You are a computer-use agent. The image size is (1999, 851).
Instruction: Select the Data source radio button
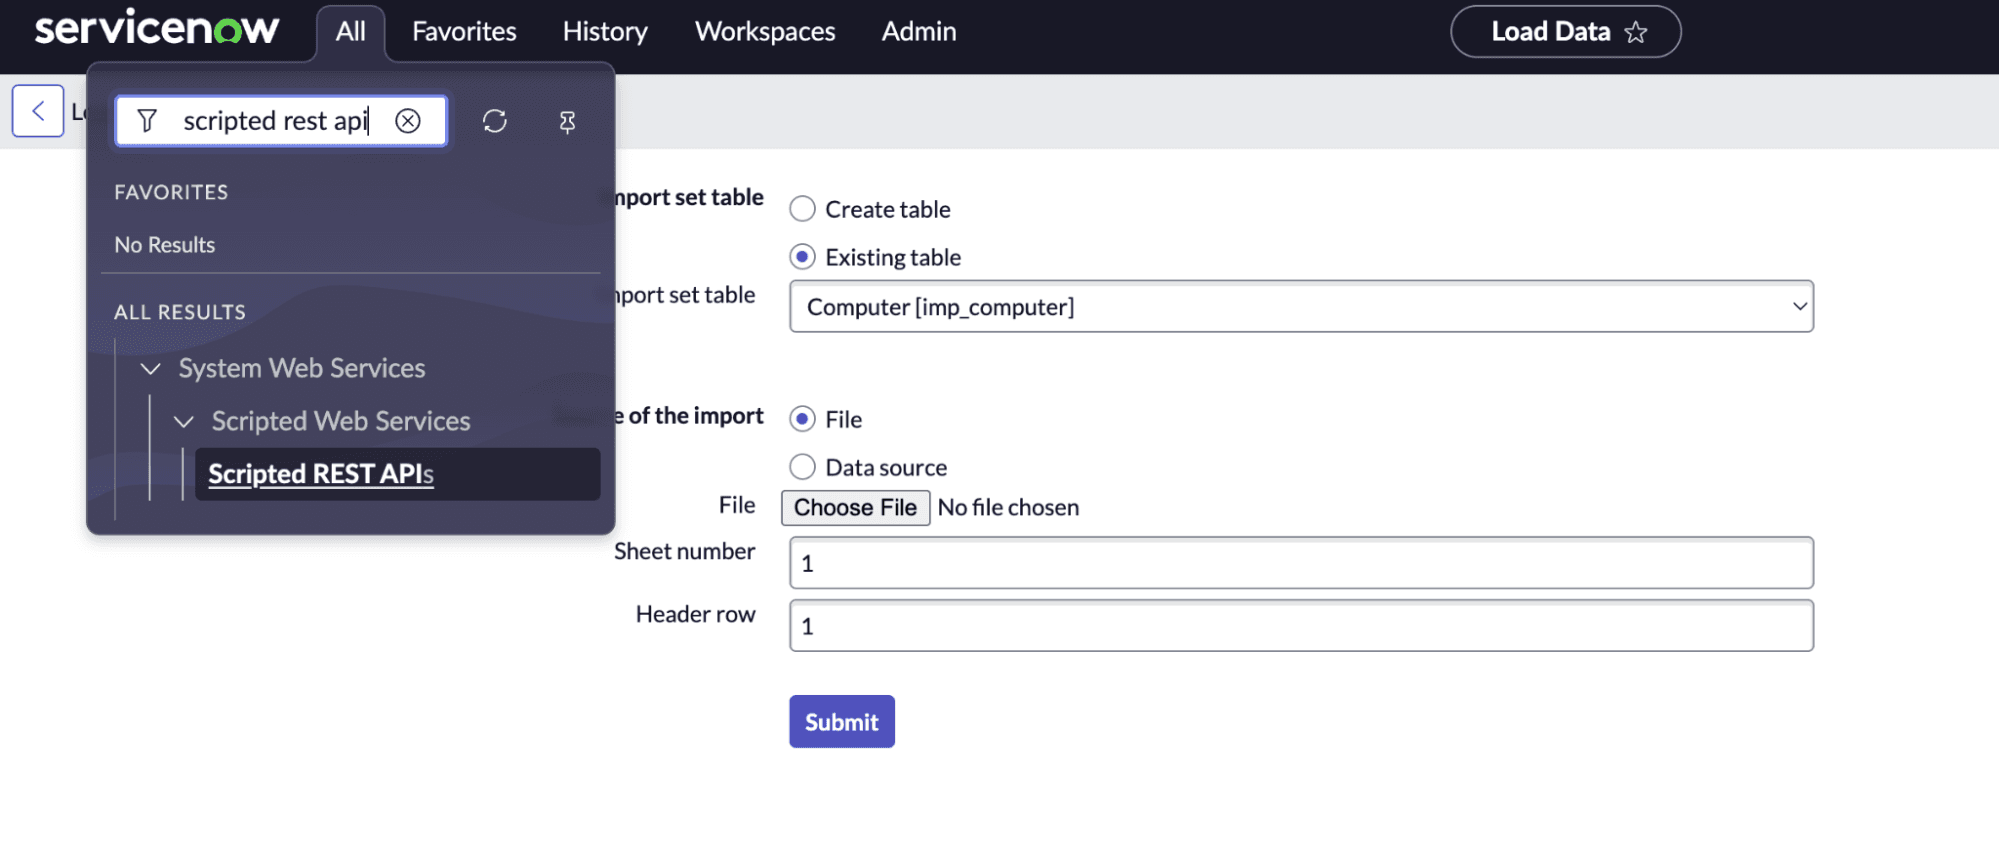coord(802,467)
